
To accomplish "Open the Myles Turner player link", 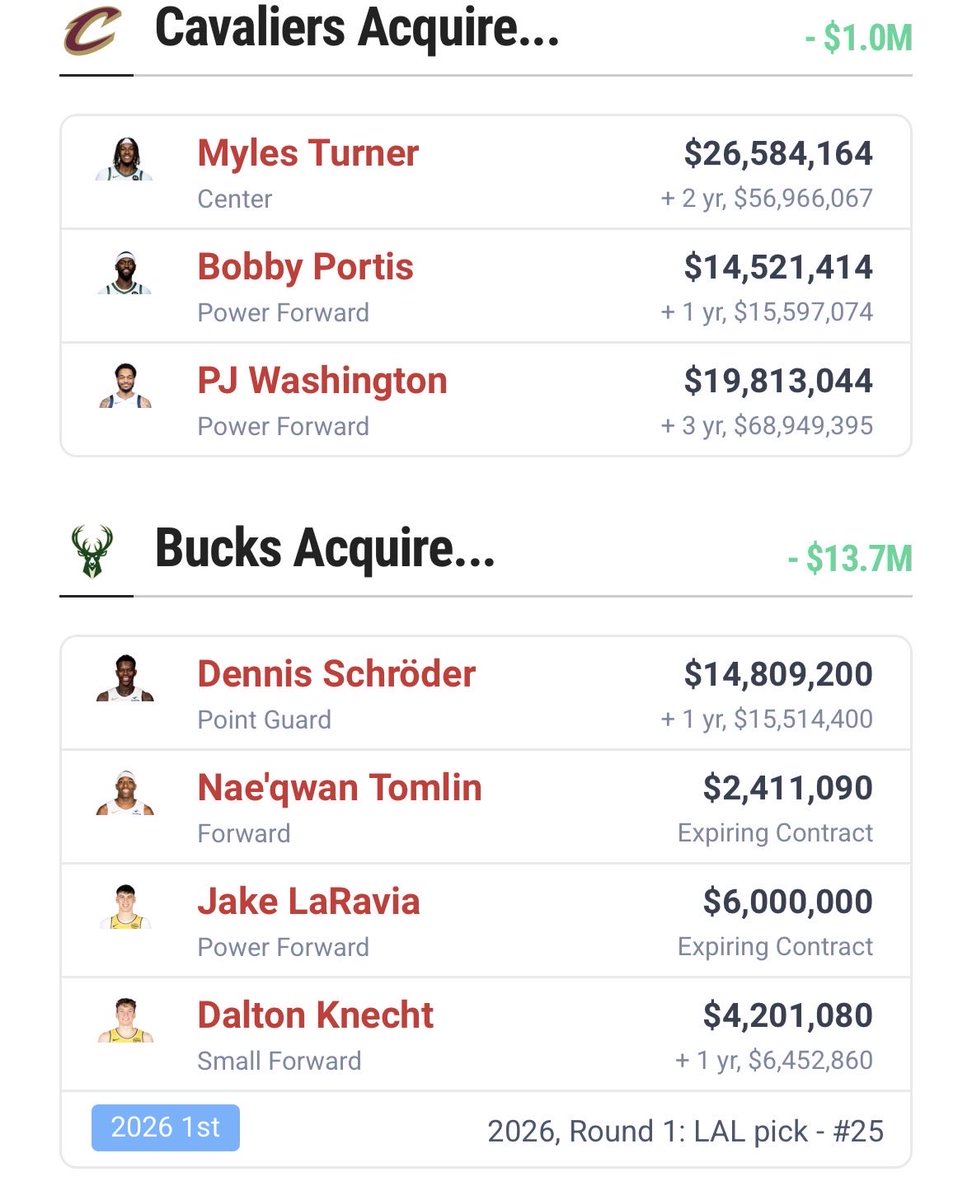I will [308, 153].
